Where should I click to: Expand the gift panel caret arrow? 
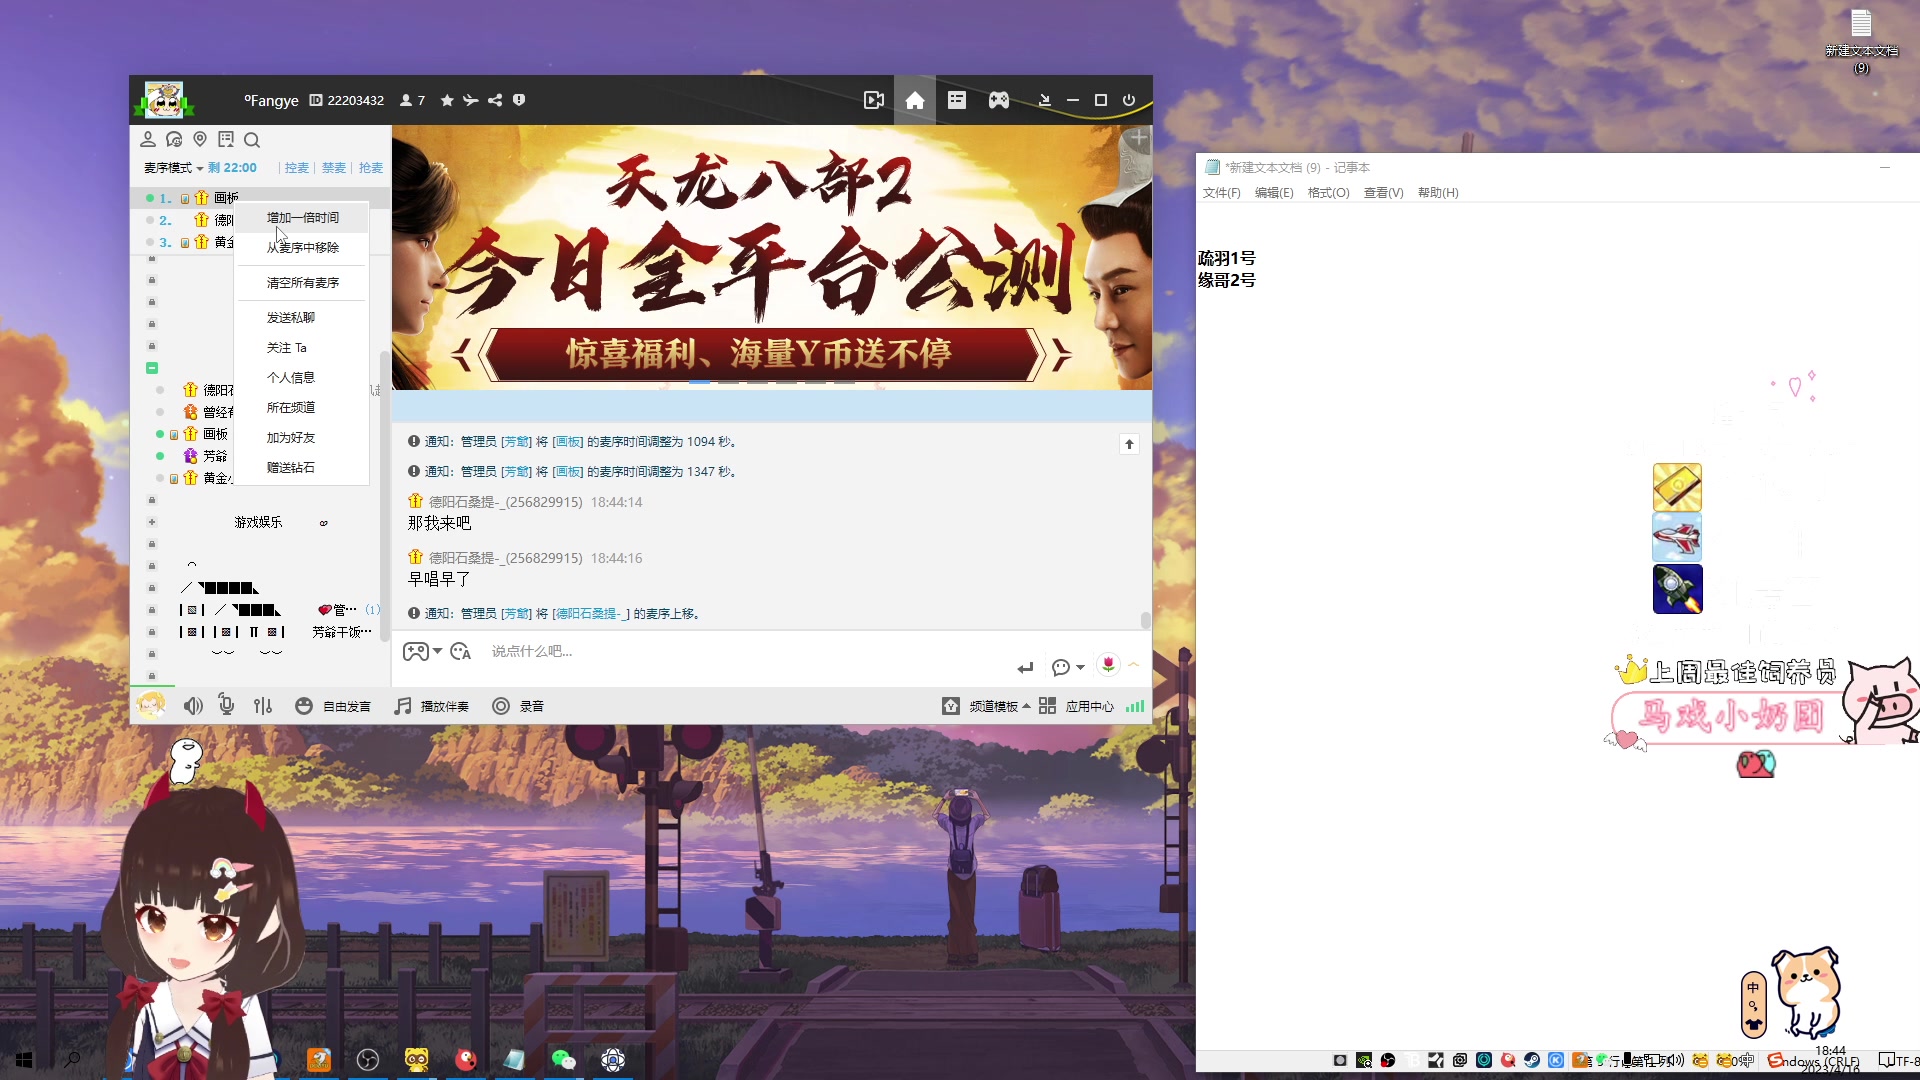pyautogui.click(x=1134, y=665)
